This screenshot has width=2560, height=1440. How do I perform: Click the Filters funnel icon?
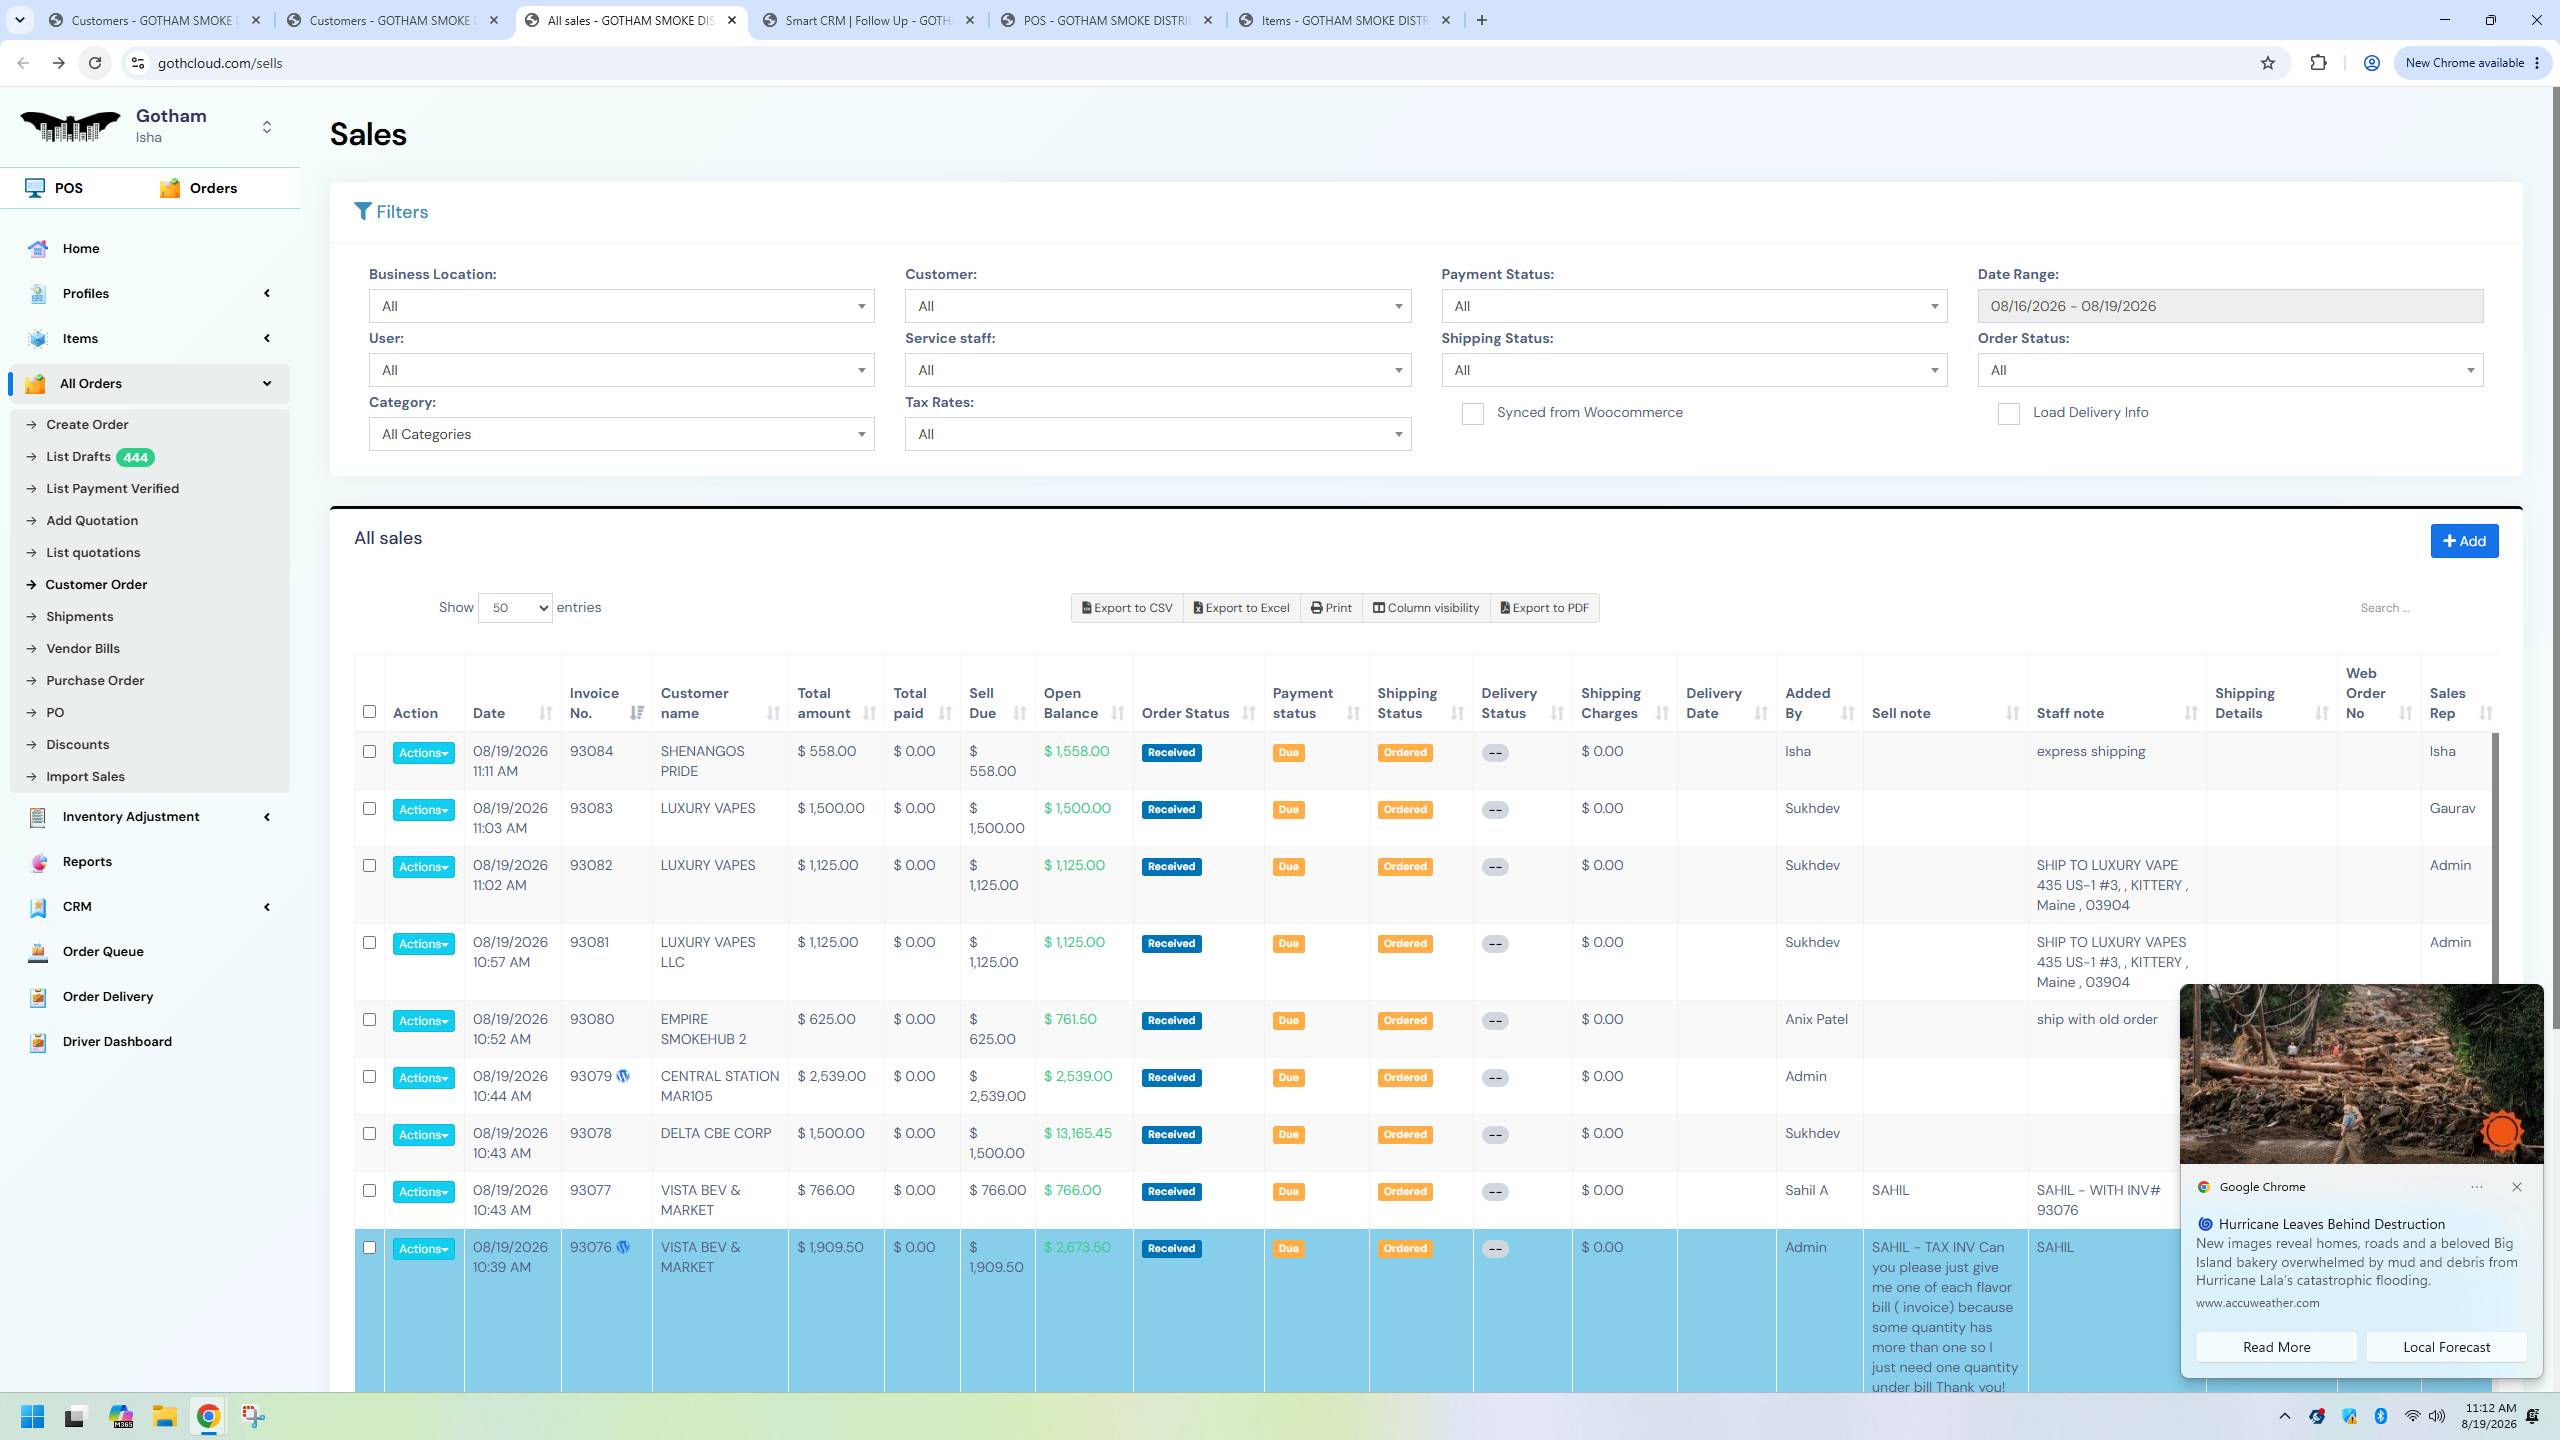tap(363, 212)
